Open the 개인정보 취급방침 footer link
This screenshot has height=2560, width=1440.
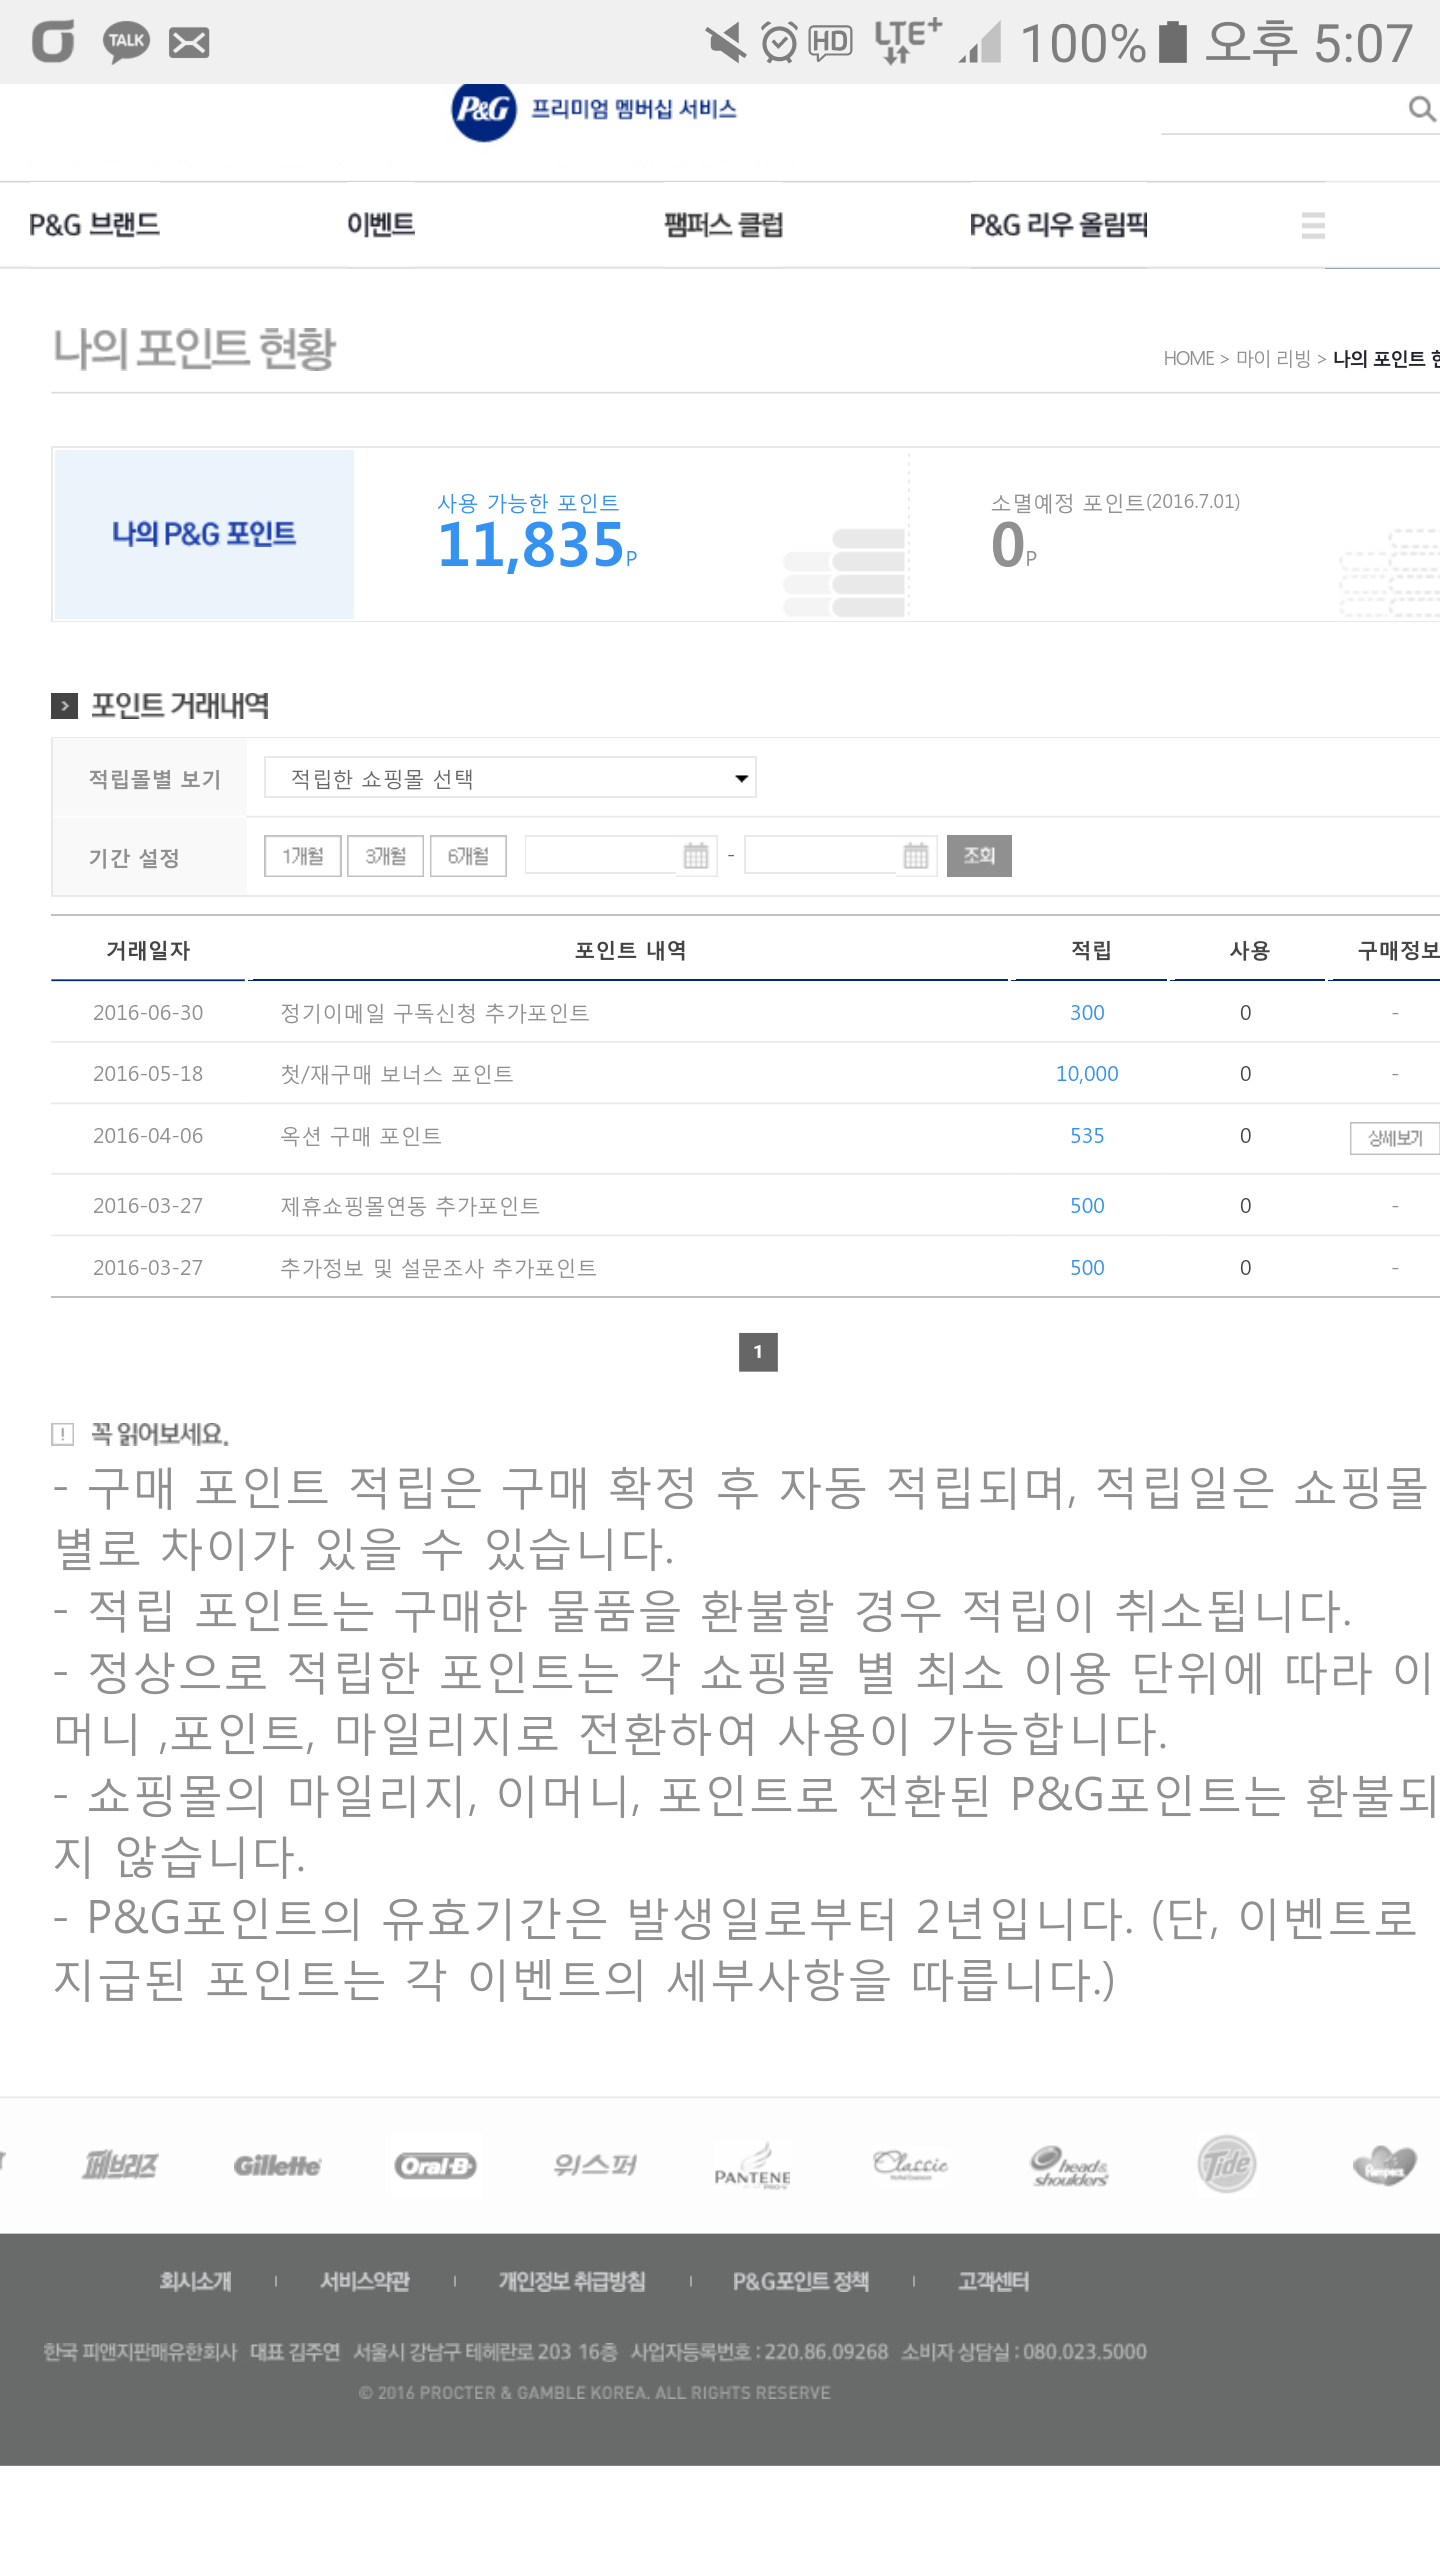(572, 2281)
